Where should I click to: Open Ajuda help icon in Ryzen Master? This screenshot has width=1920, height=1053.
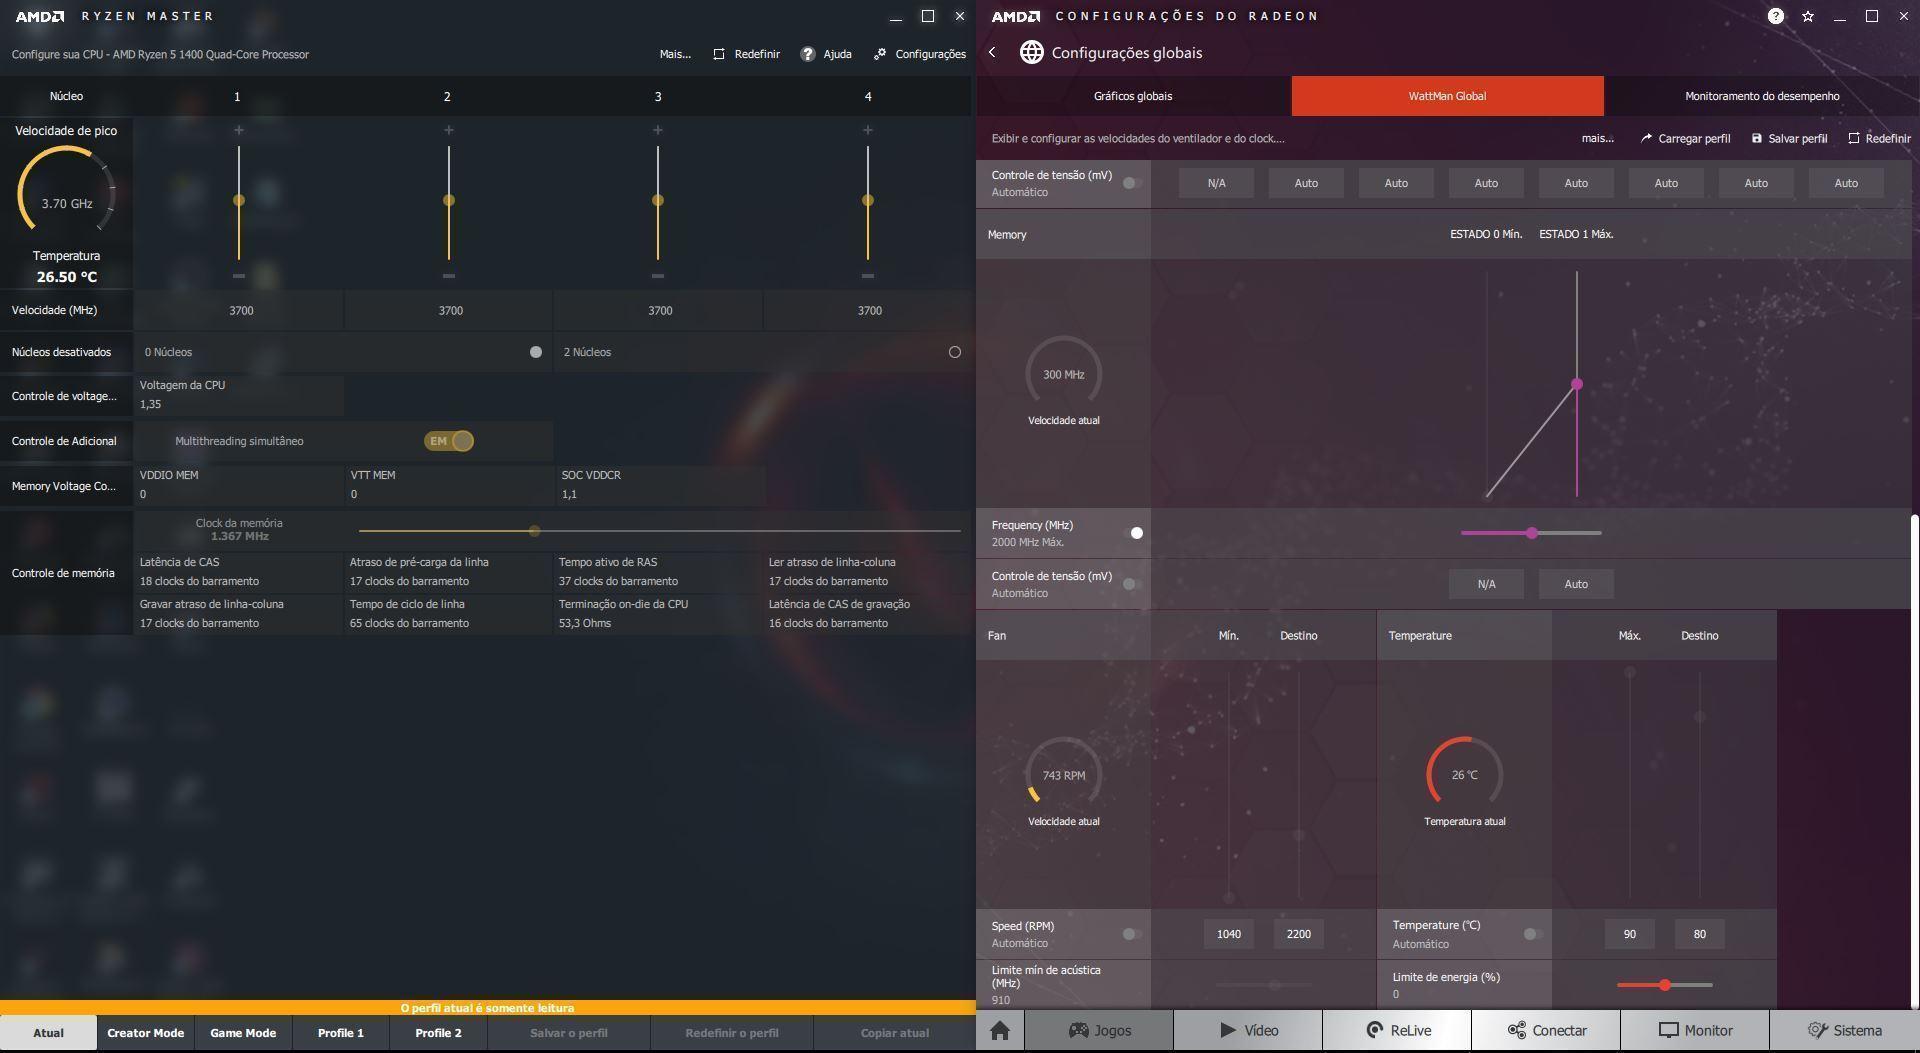click(x=808, y=54)
